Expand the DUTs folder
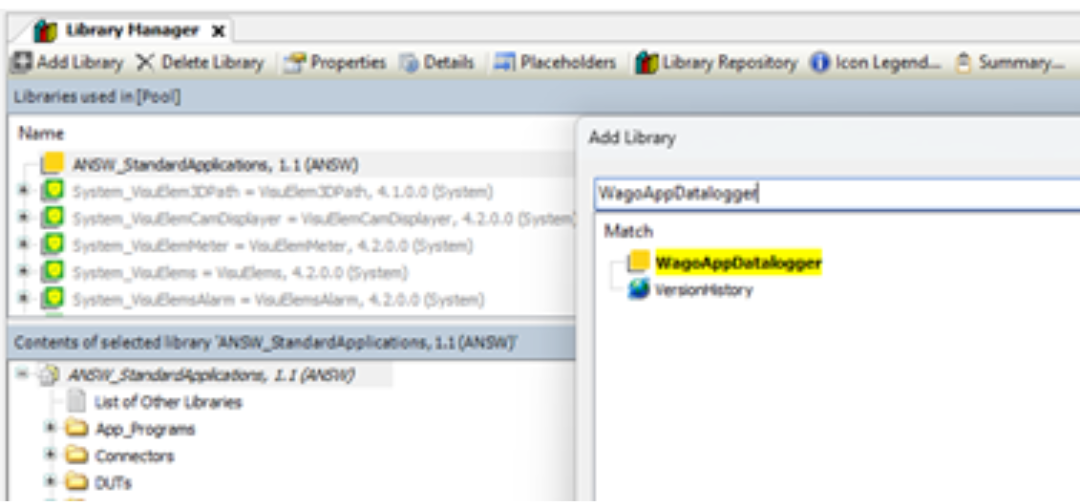Viewport: 1080px width, 504px height. click(x=50, y=482)
